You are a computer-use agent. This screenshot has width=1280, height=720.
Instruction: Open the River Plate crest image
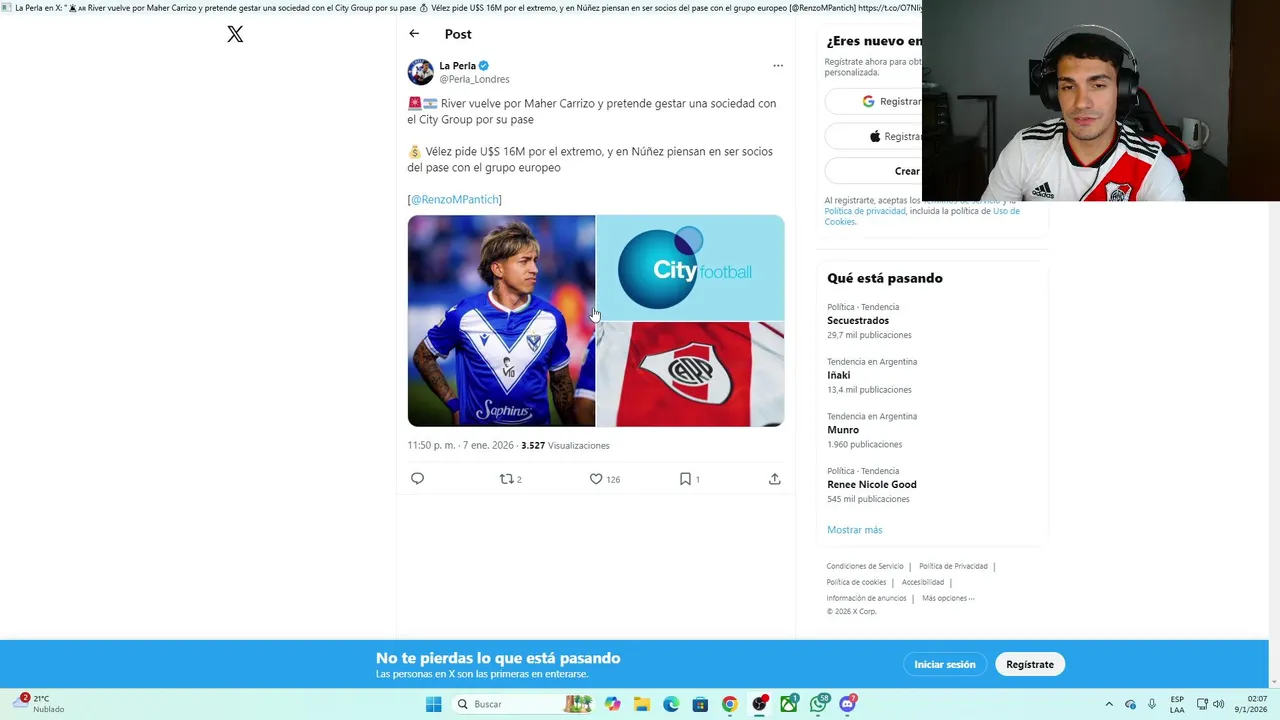(690, 375)
